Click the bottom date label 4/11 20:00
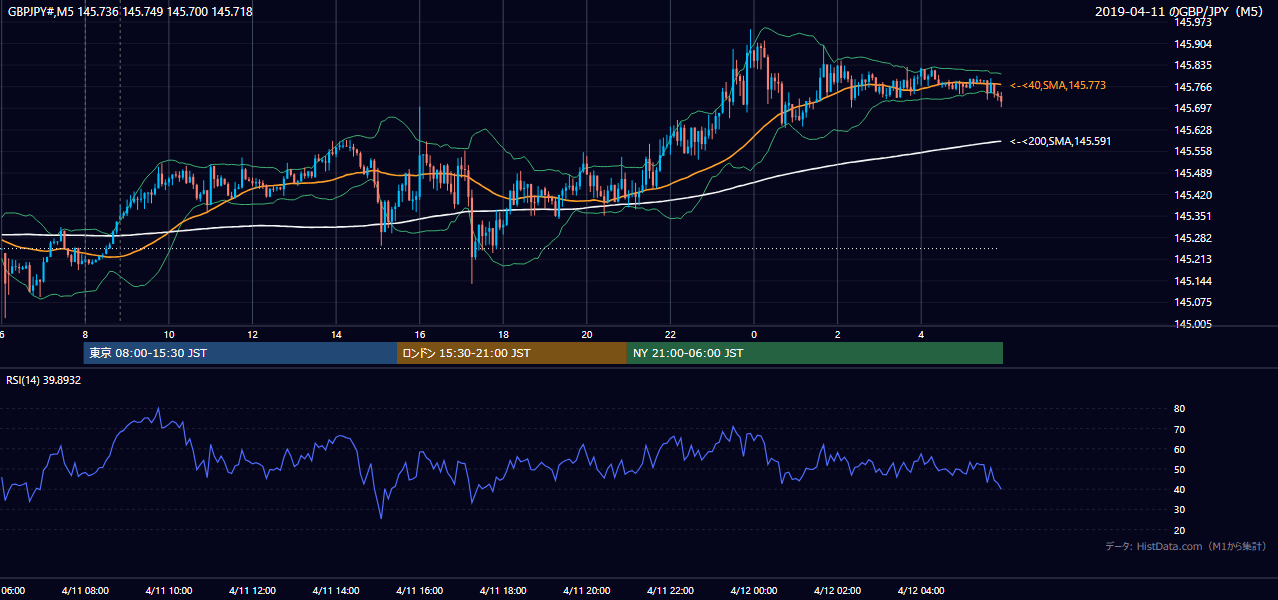Viewport: 1278px width, 600px height. pos(587,590)
